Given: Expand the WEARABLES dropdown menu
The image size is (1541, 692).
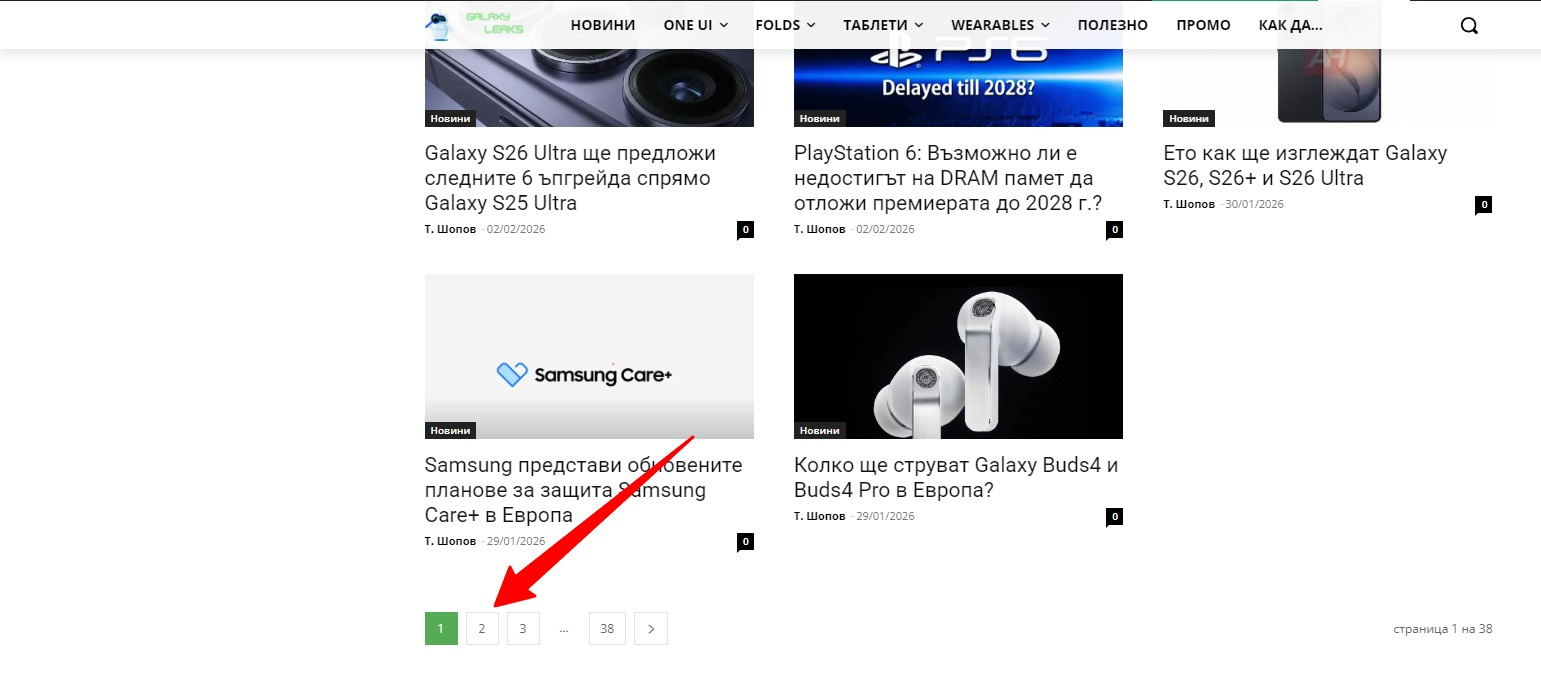Looking at the screenshot, I should click(1000, 25).
